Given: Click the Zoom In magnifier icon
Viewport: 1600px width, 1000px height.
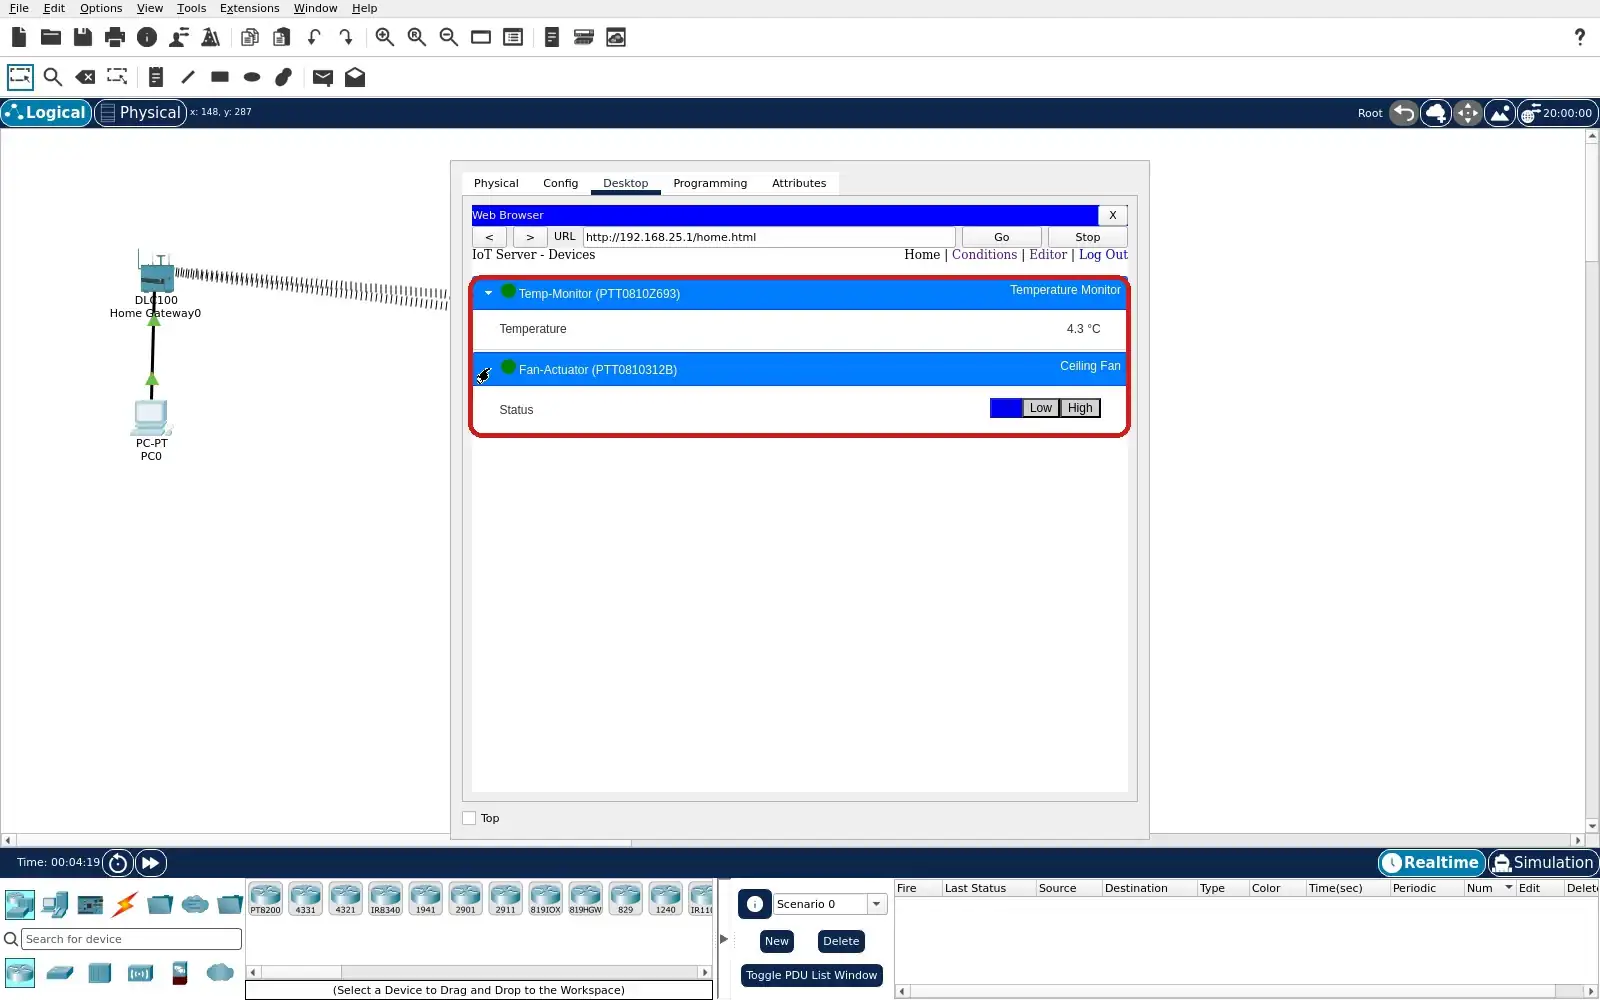Looking at the screenshot, I should click(x=385, y=37).
